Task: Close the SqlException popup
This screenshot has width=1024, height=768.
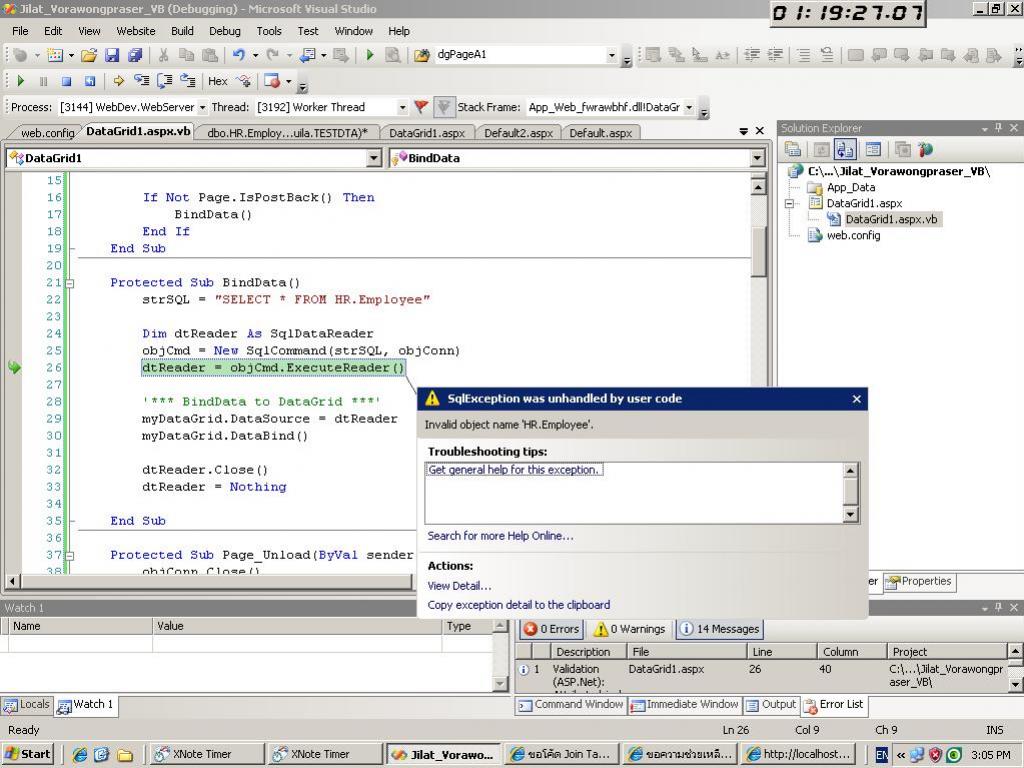Action: tap(856, 399)
